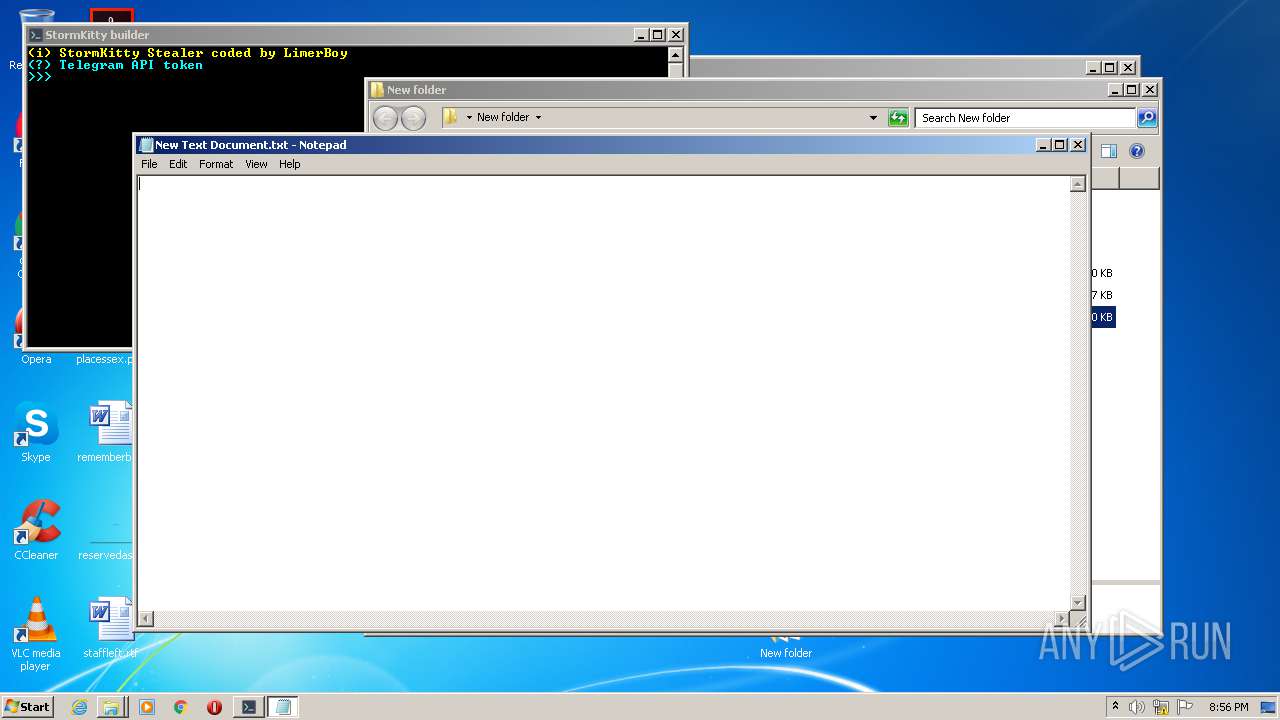Viewport: 1280px width, 720px height.
Task: Maximize the Notepad window
Action: pyautogui.click(x=1060, y=145)
